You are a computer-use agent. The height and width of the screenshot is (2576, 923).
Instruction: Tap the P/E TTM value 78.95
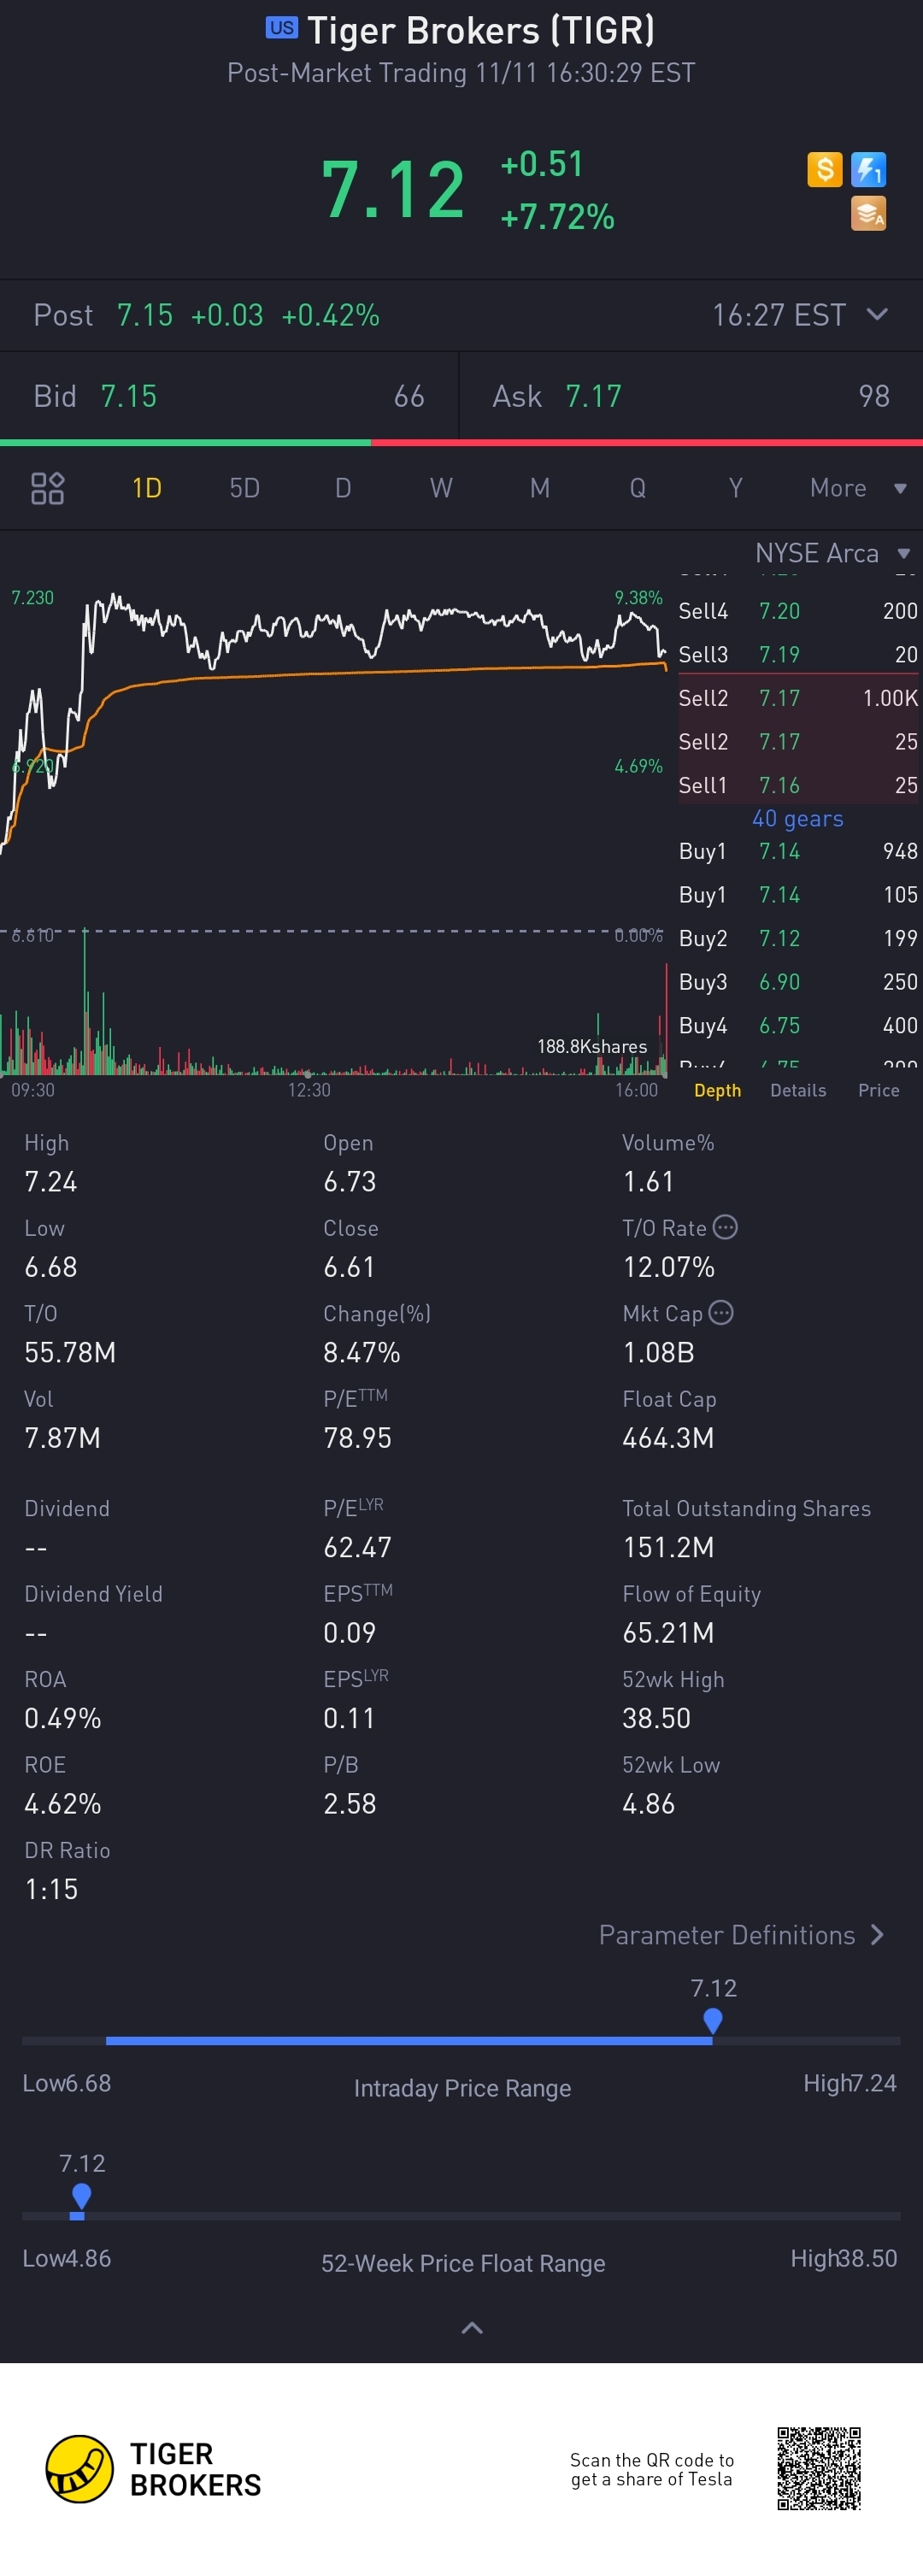(x=358, y=1437)
